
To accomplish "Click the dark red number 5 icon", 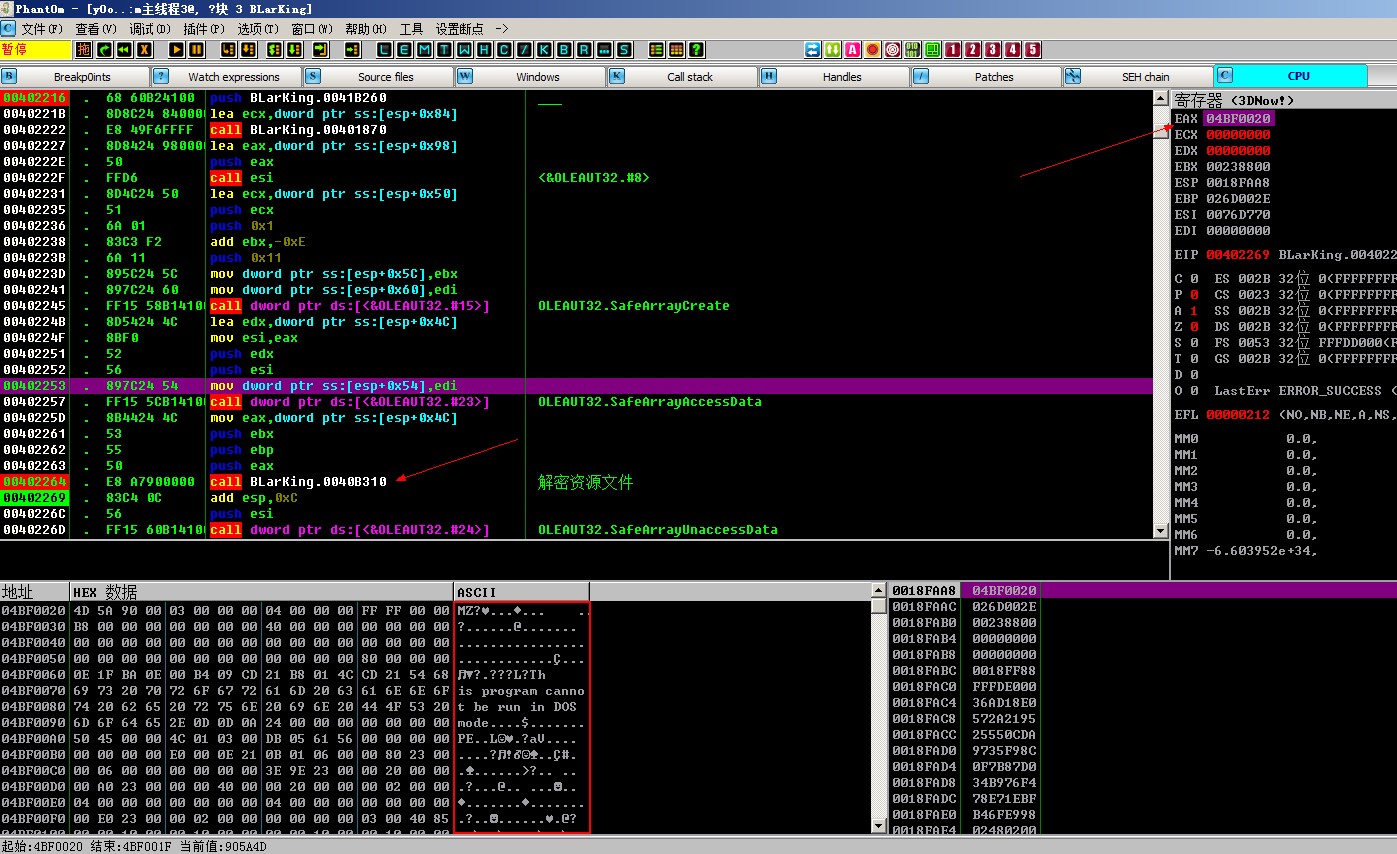I will click(x=1032, y=50).
